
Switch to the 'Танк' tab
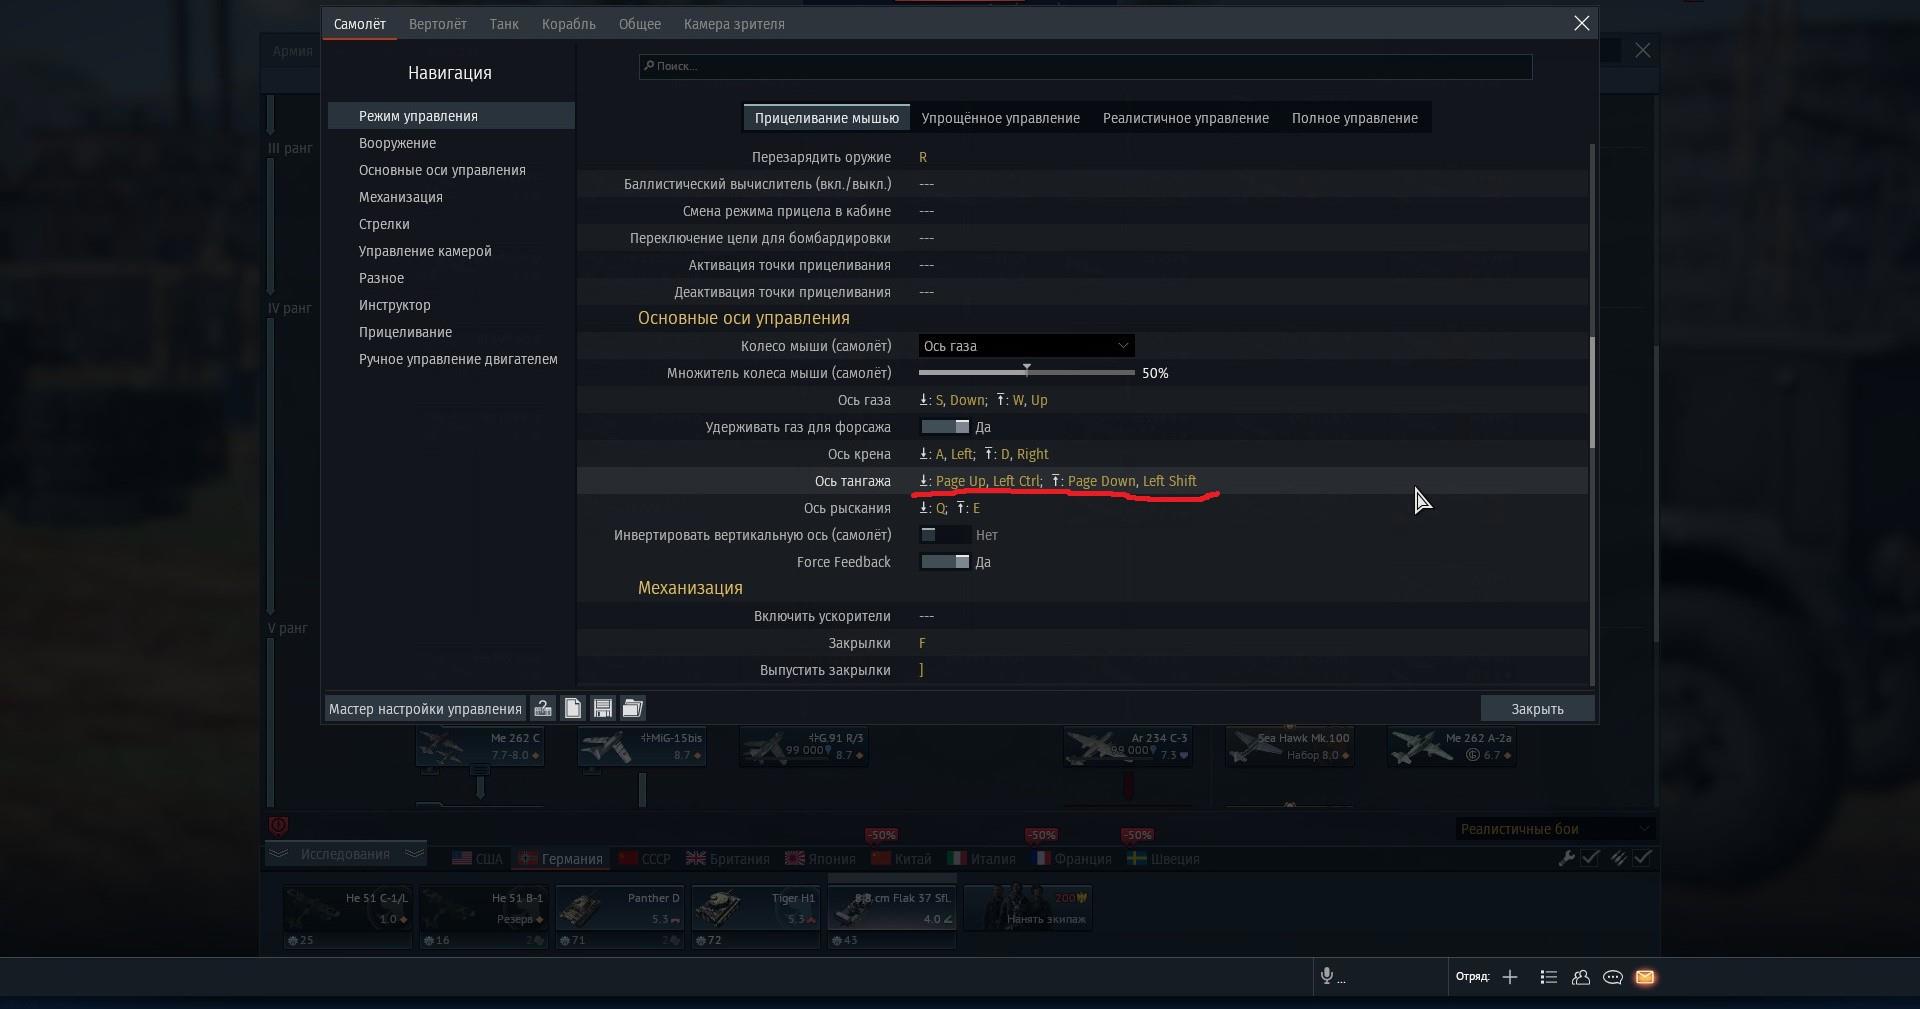[x=504, y=24]
